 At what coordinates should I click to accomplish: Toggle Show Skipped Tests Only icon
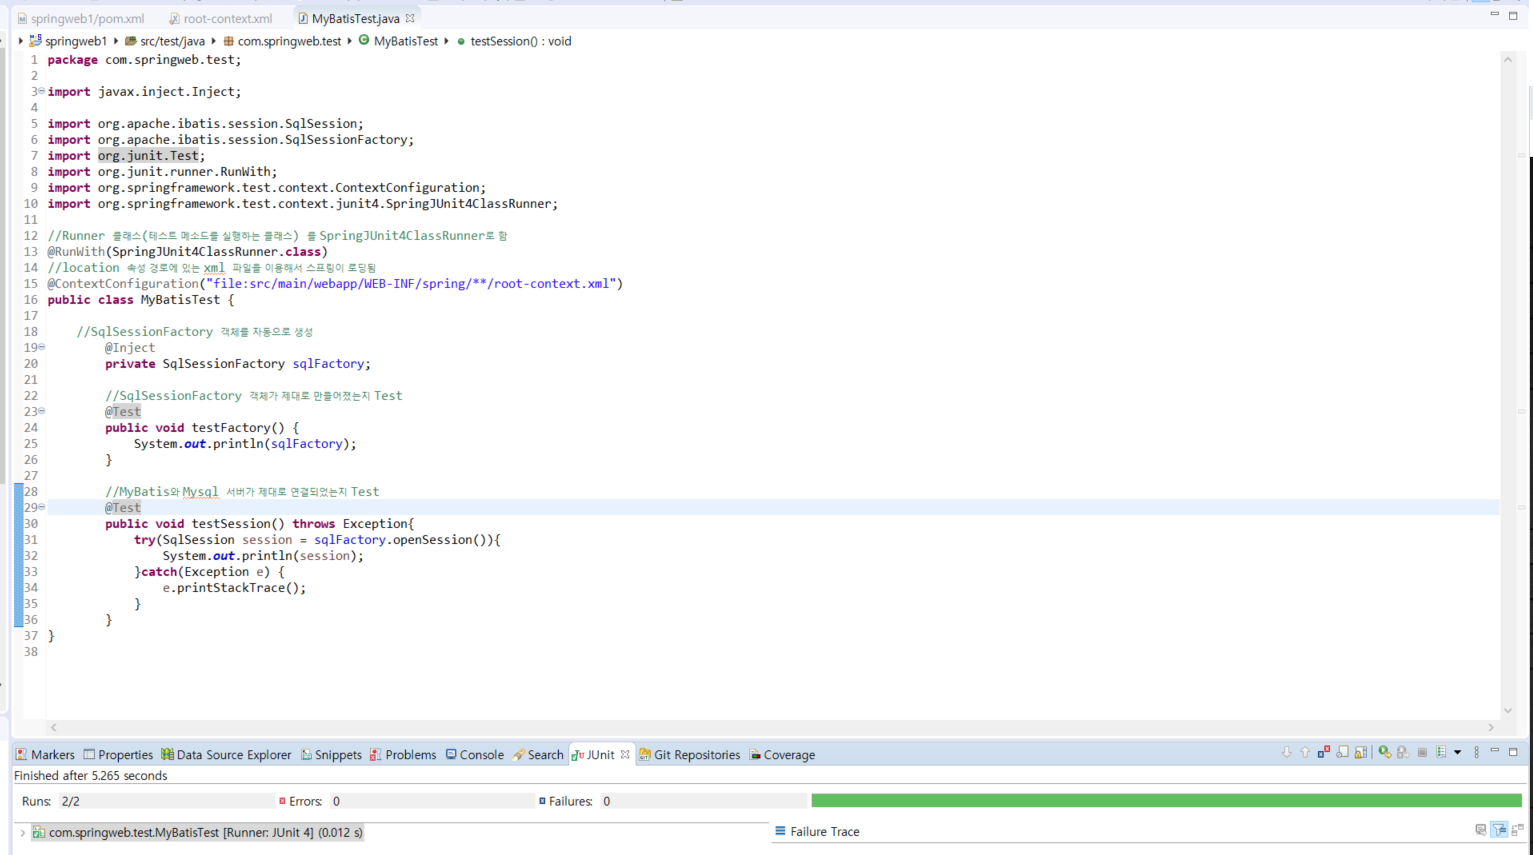click(x=1343, y=752)
